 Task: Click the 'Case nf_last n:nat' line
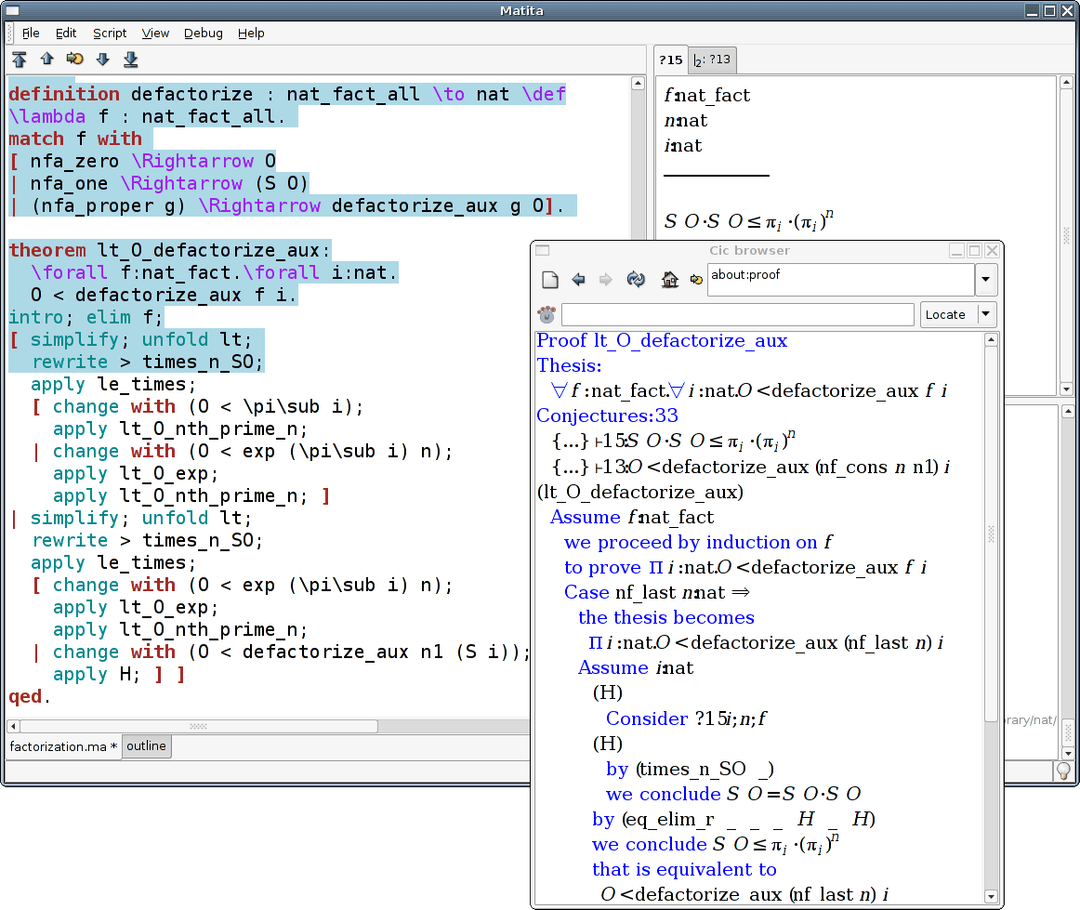(656, 592)
